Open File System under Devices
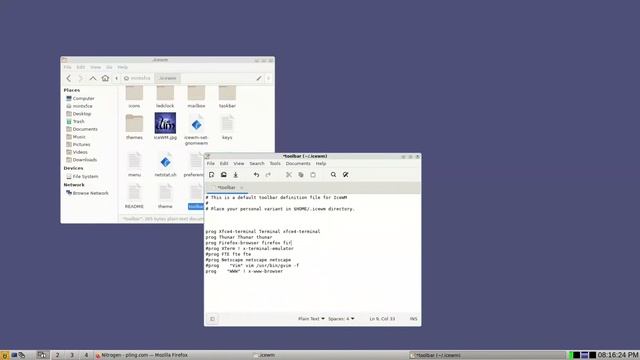640x360 pixels. pos(85,176)
